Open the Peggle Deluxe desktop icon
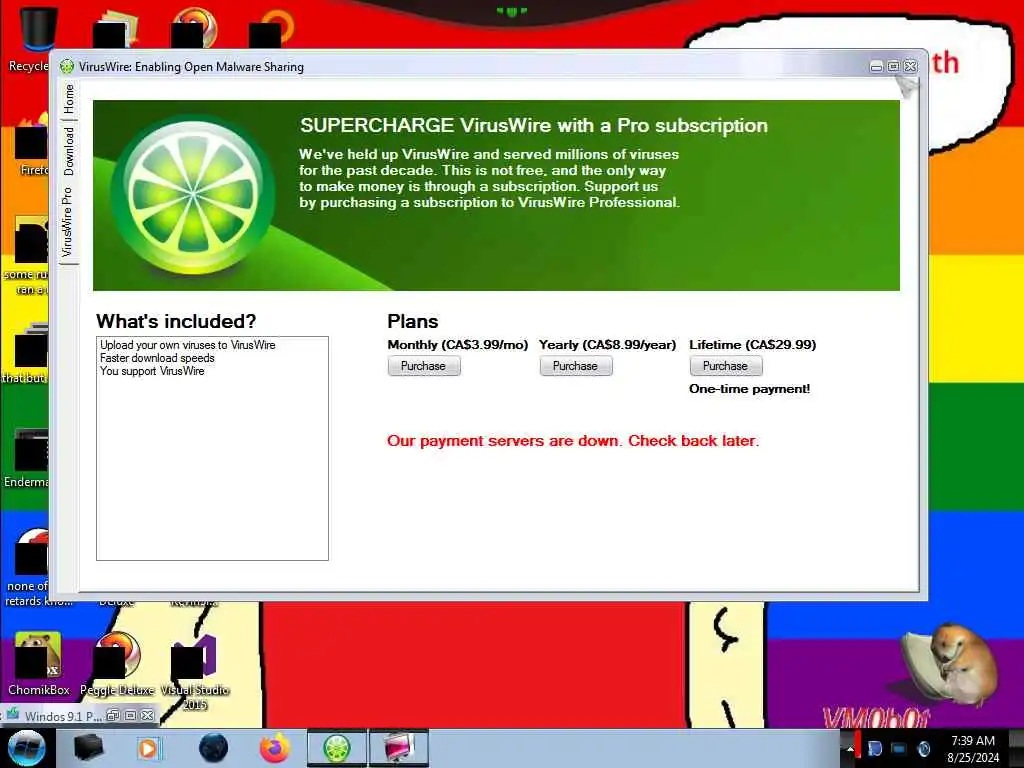This screenshot has width=1024, height=768. coord(117,663)
